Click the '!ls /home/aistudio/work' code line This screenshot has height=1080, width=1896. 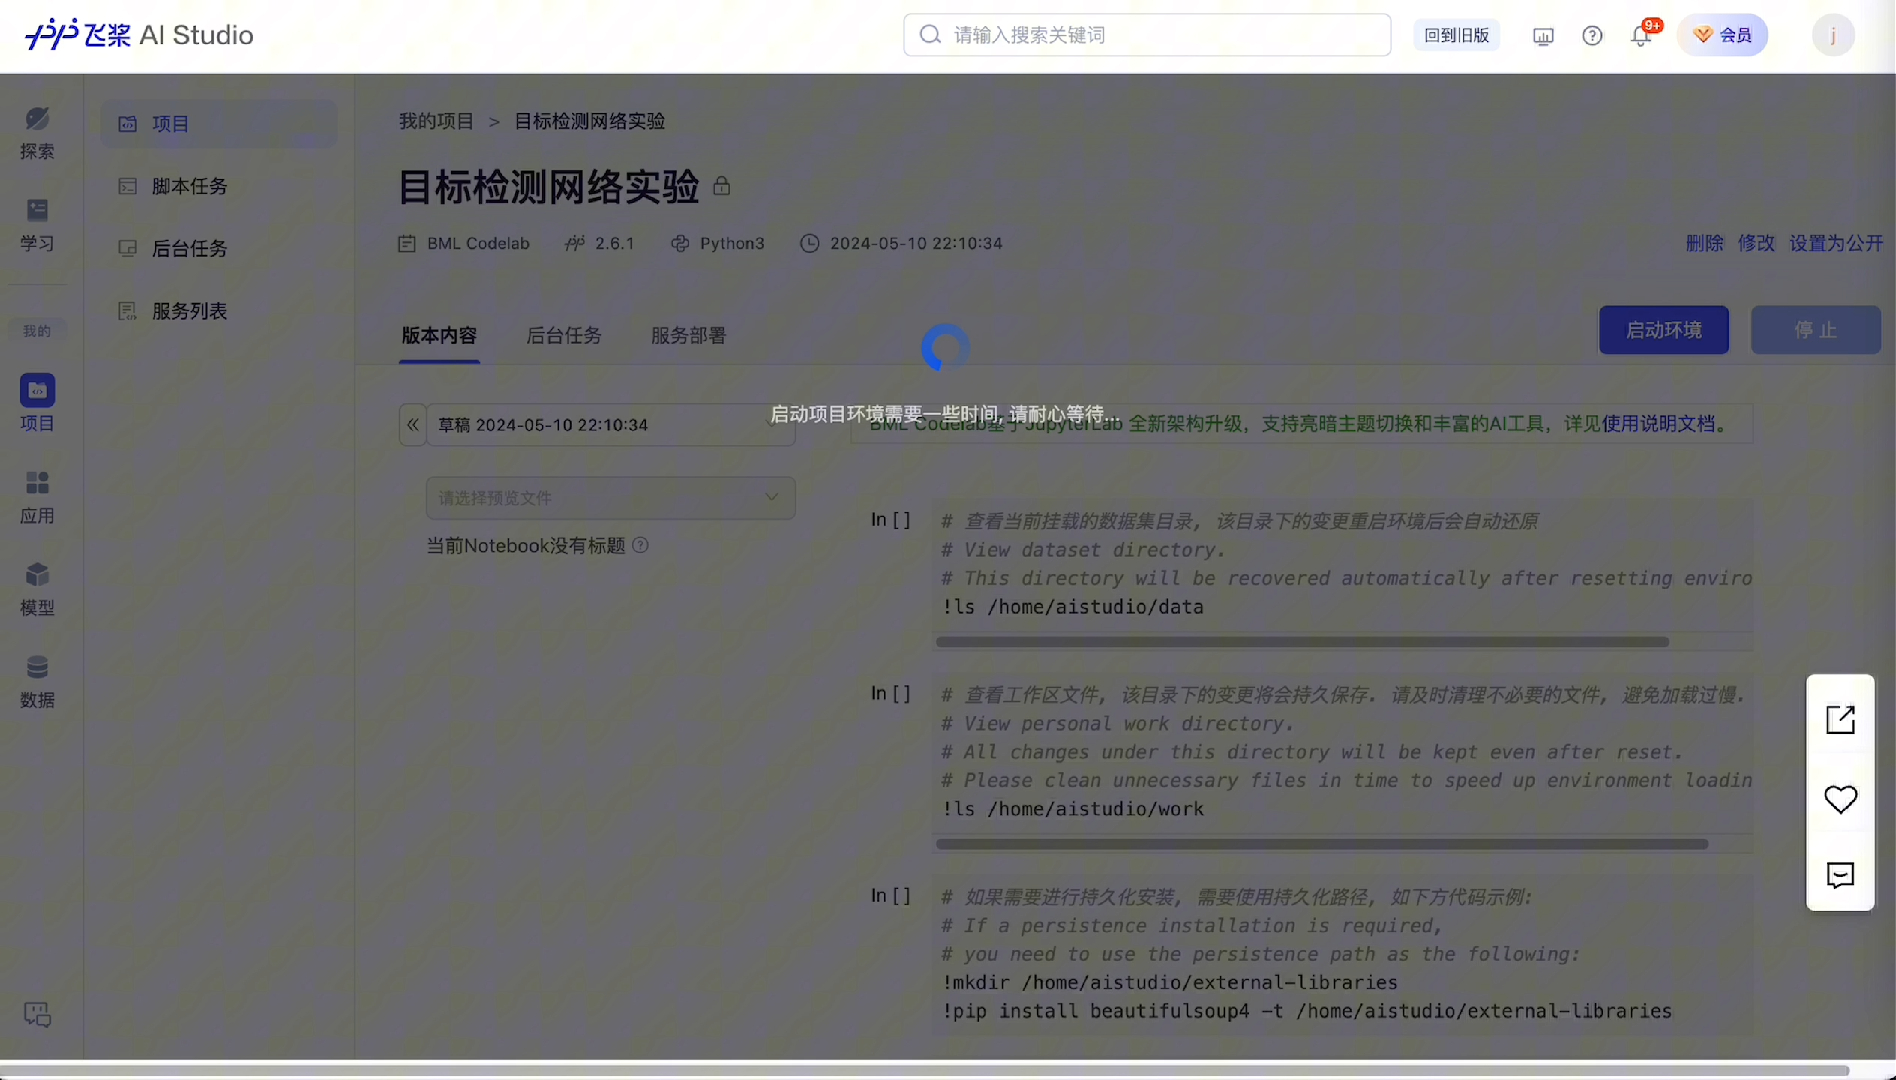pyautogui.click(x=1073, y=809)
